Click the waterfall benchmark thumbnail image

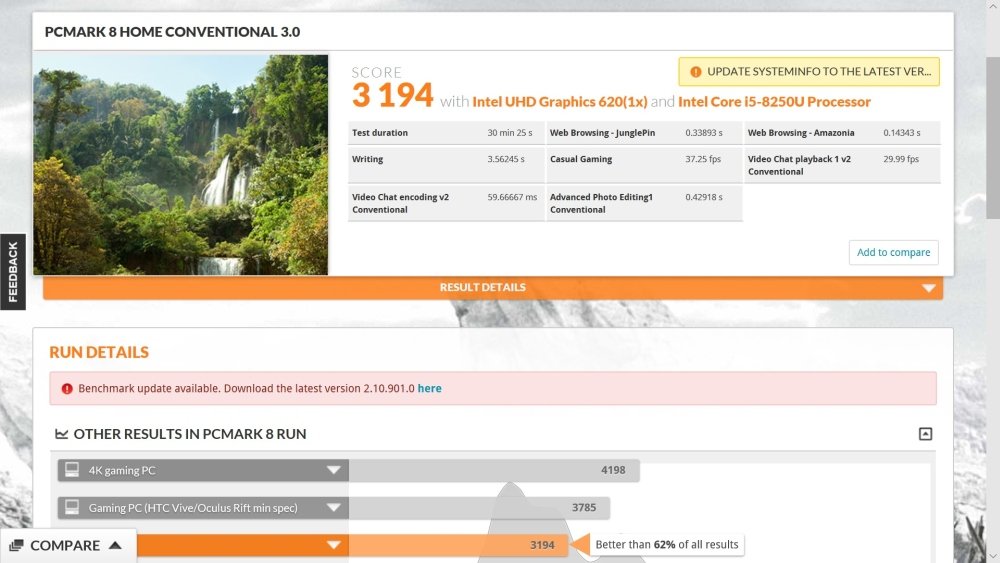[181, 165]
